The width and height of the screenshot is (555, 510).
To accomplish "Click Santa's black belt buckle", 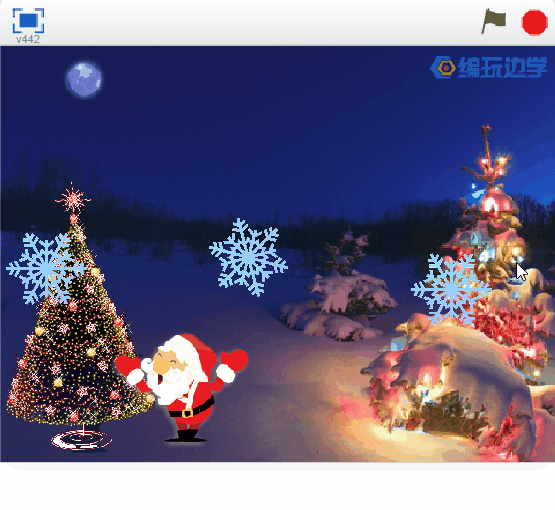I will (x=187, y=413).
